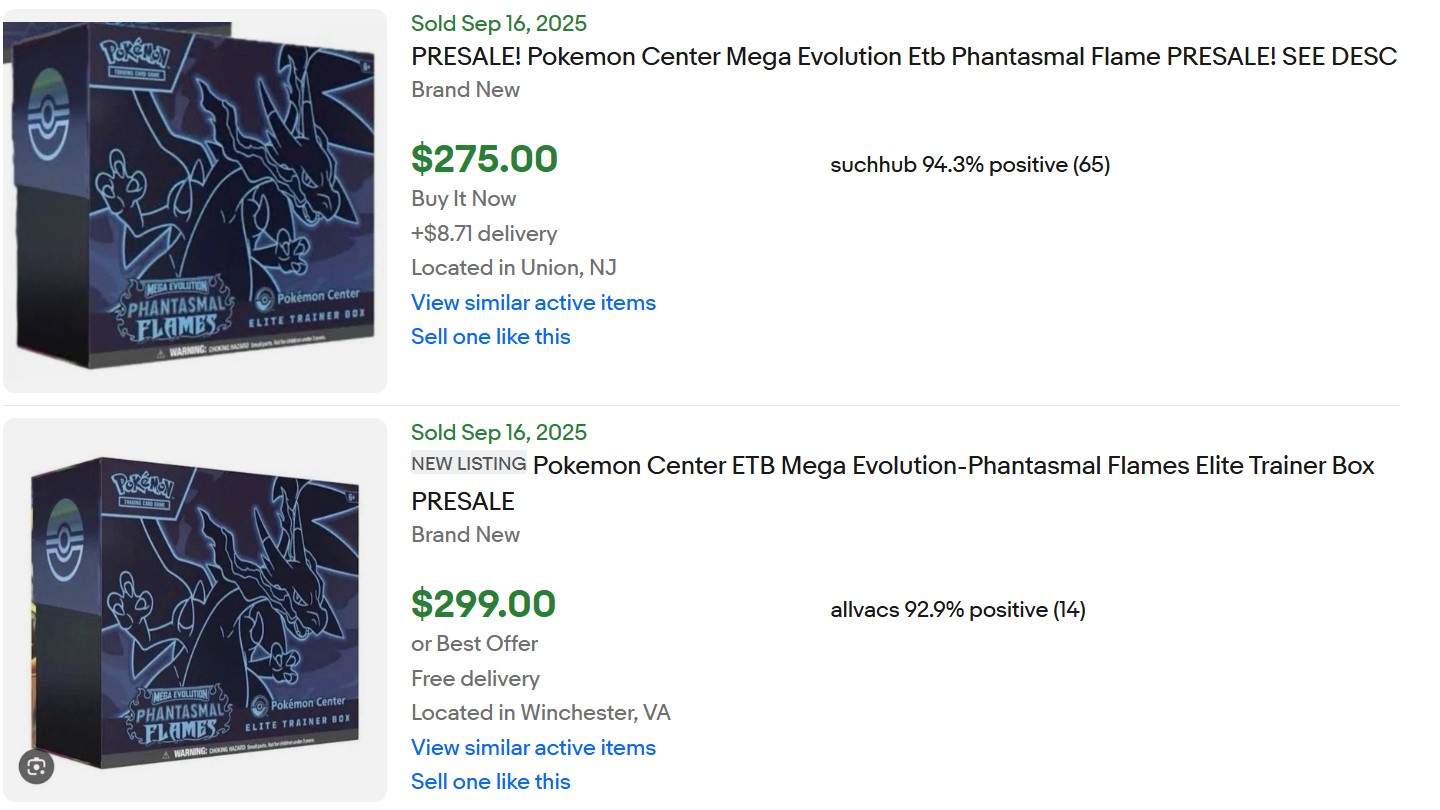Click the $299.00 price
1440x810 pixels.
(x=483, y=604)
